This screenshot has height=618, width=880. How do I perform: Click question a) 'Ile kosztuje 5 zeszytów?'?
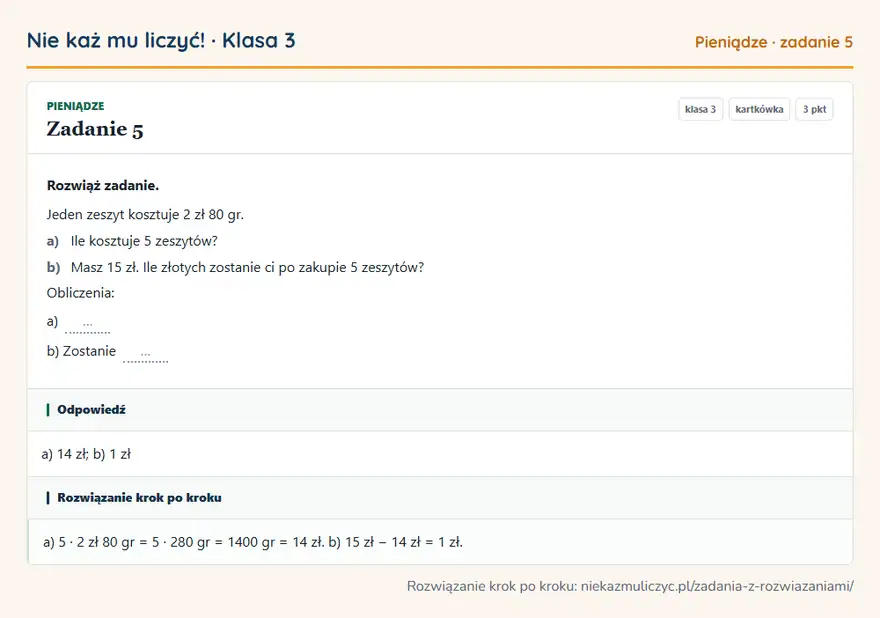[144, 241]
